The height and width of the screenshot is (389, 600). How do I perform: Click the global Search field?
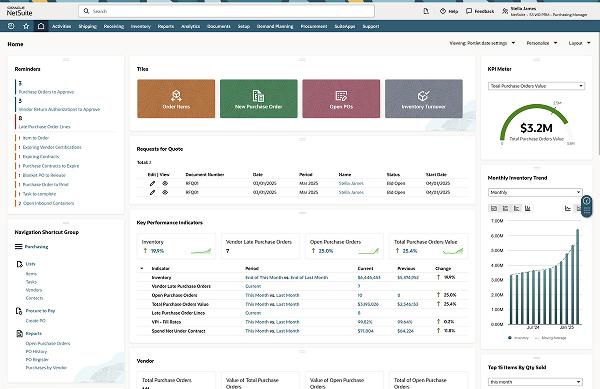(x=227, y=11)
